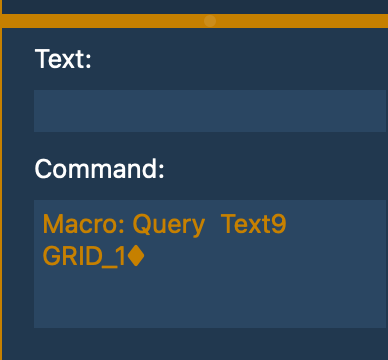This screenshot has width=388, height=360.
Task: Click the dark panel above the orange bar
Action: (194, 7)
